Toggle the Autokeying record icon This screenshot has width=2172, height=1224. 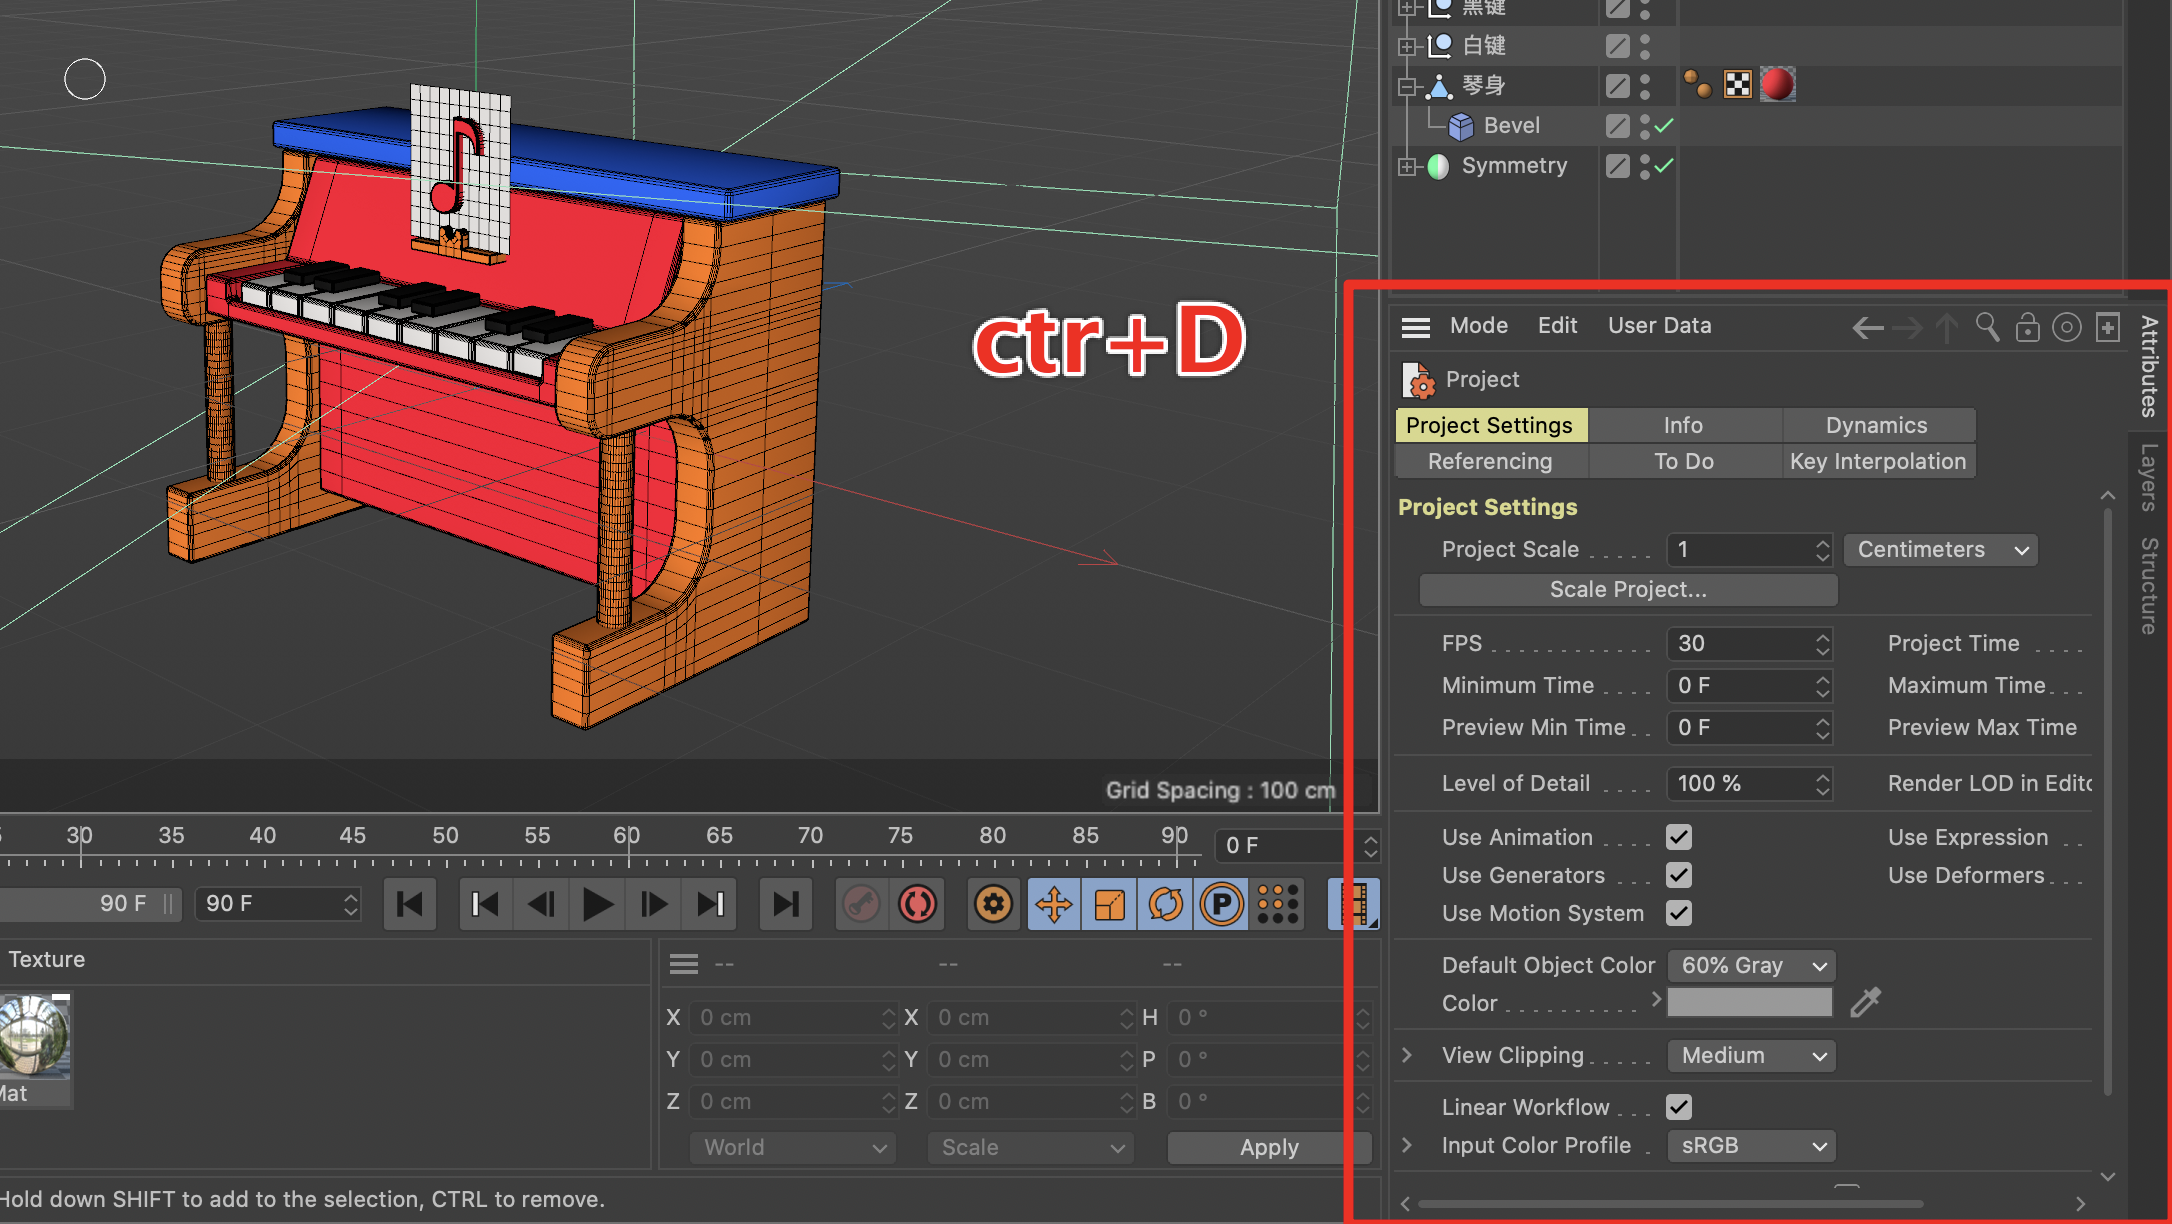tap(917, 904)
